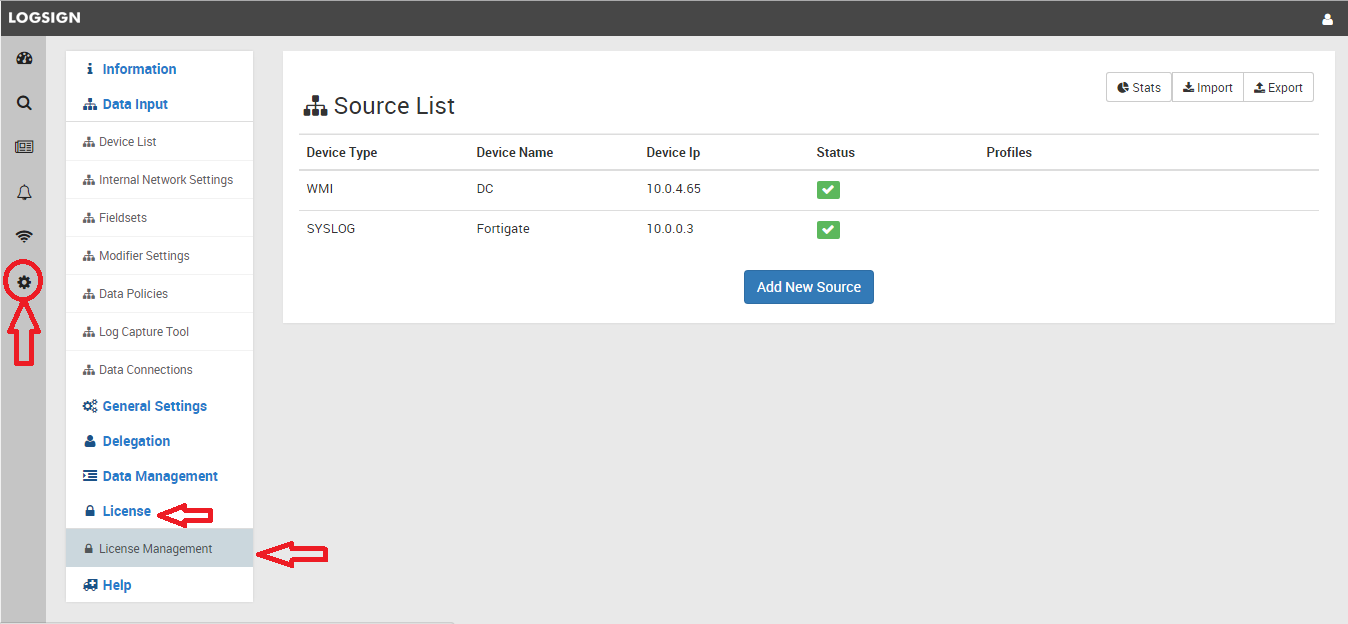The image size is (1348, 624).
Task: Click the Add New Source button
Action: pyautogui.click(x=808, y=287)
